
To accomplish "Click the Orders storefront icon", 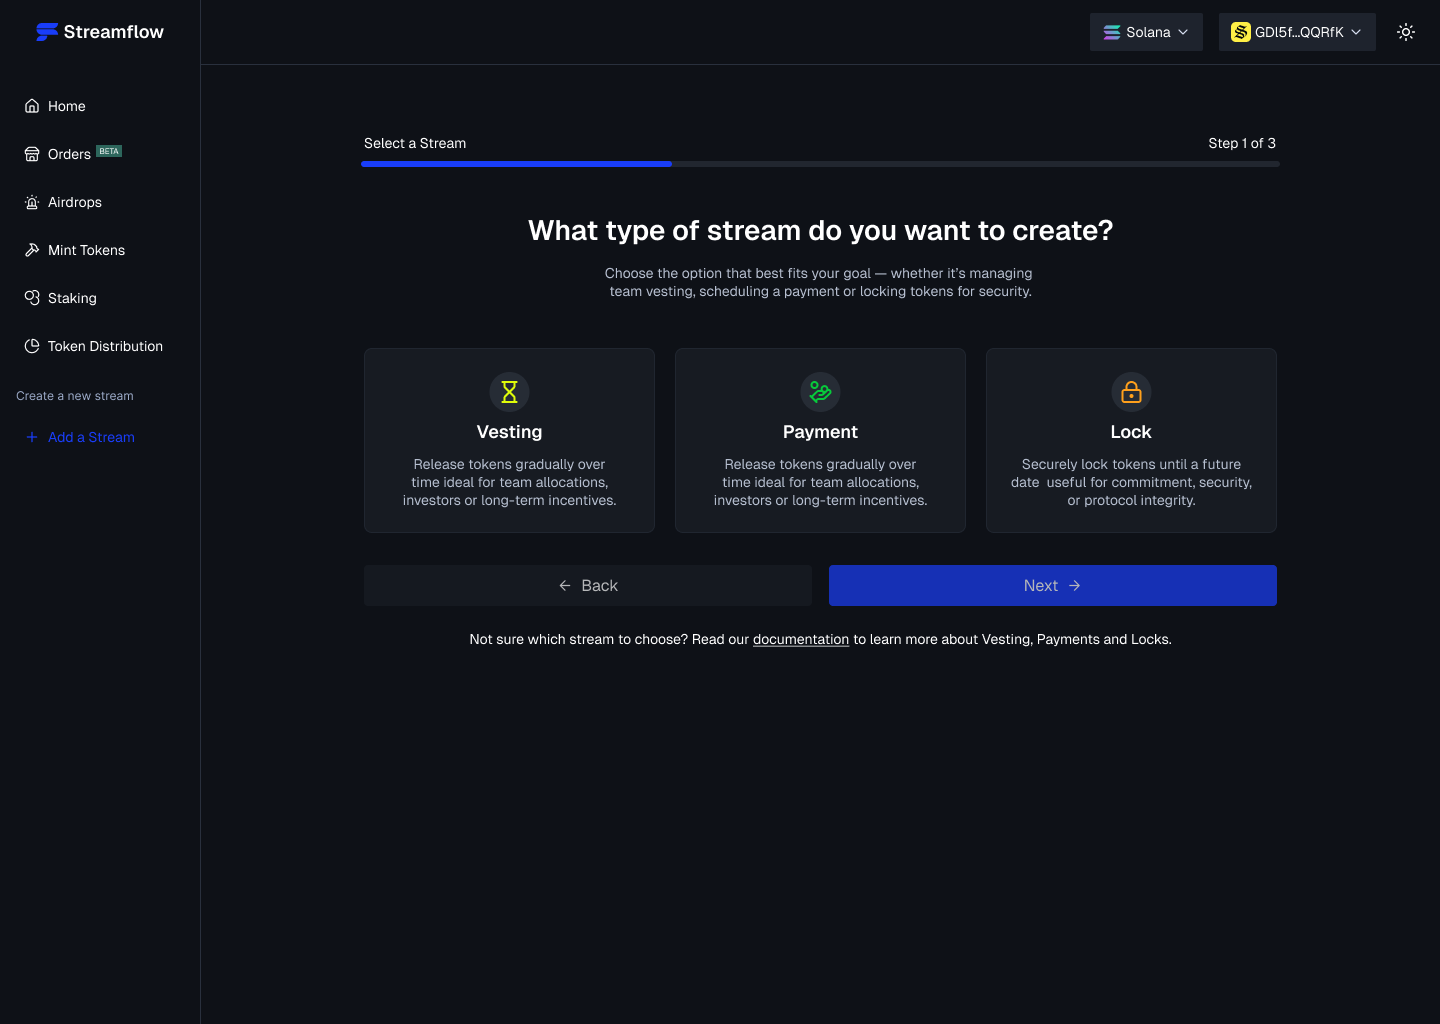I will (32, 154).
